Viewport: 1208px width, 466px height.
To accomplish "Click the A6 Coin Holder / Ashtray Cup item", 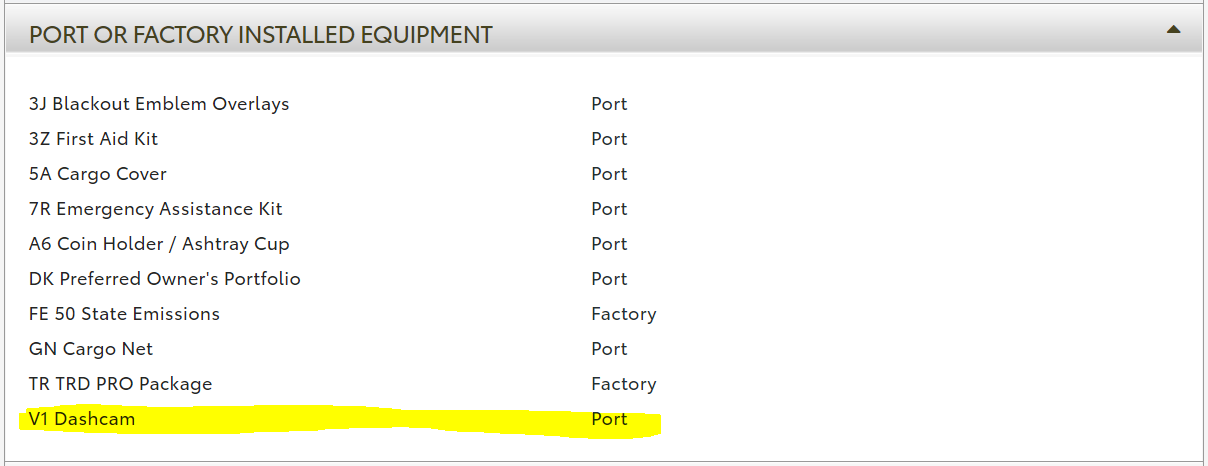I will click(x=159, y=244).
